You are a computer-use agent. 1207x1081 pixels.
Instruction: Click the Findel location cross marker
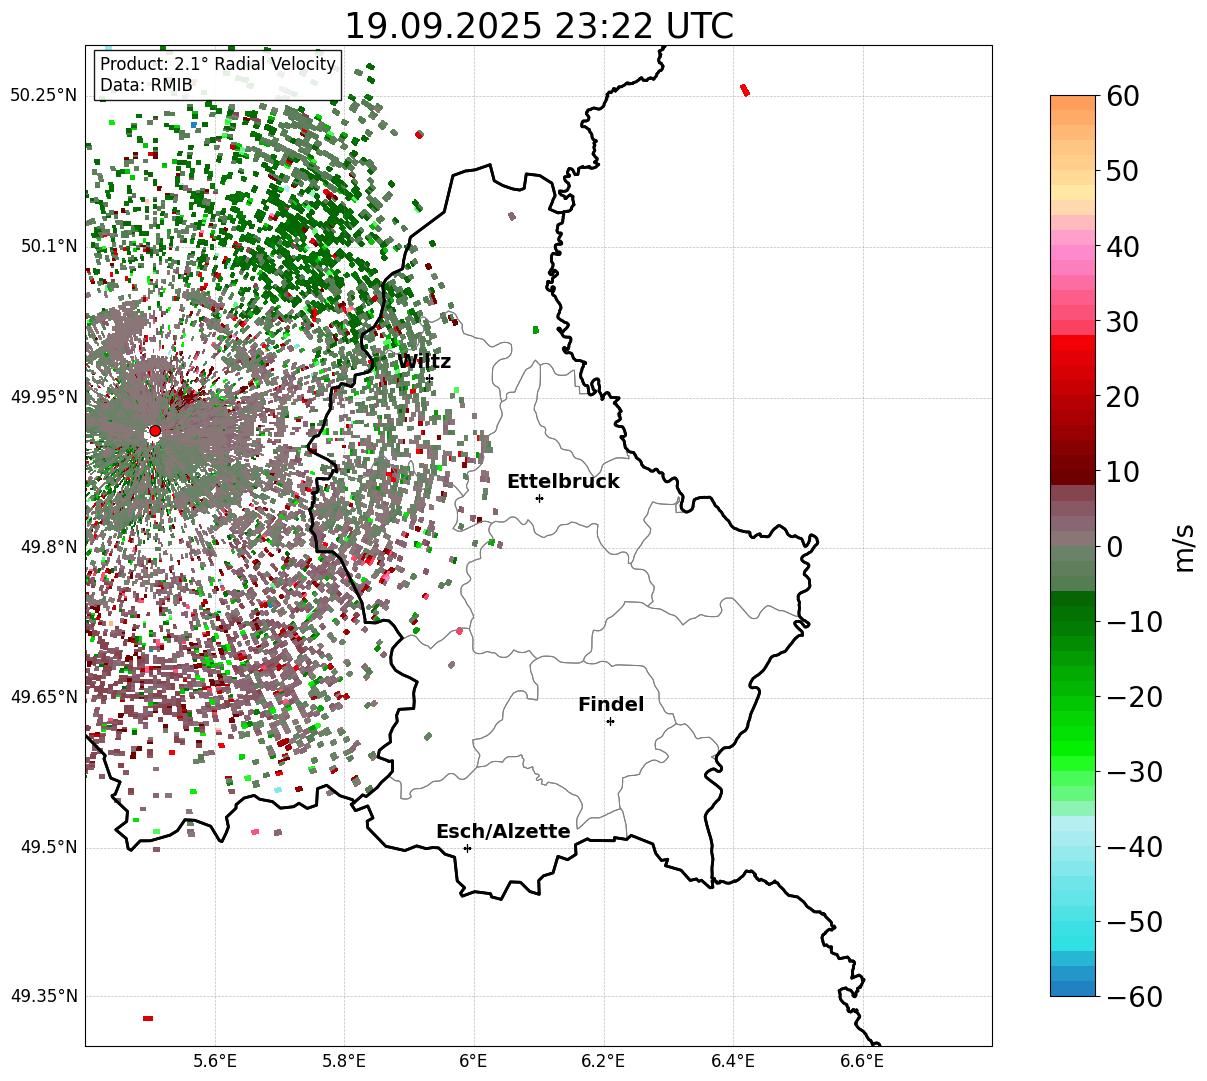pyautogui.click(x=610, y=721)
